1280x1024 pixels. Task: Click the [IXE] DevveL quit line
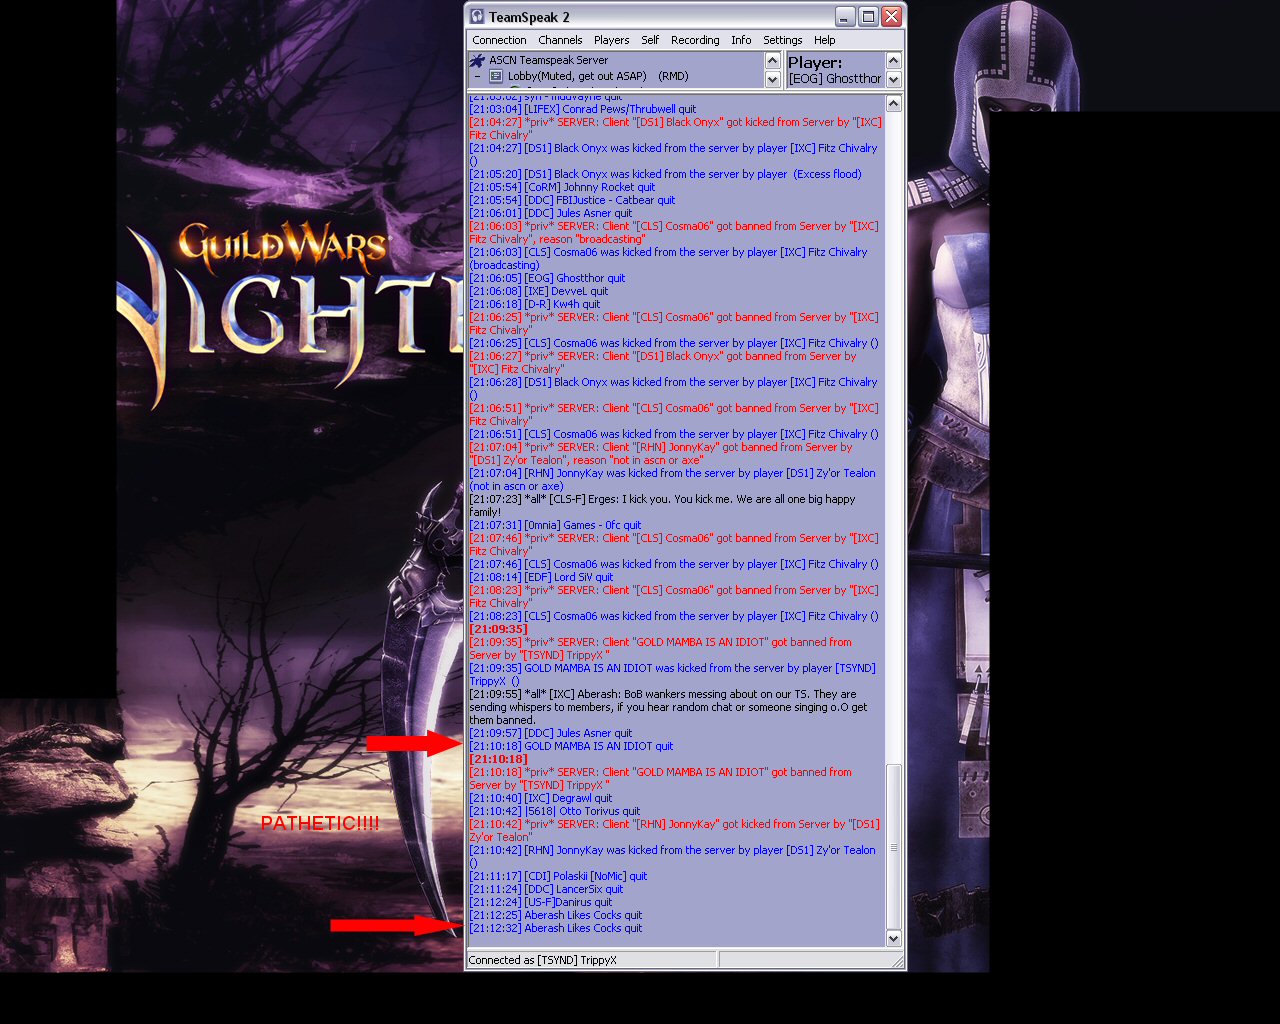pos(538,291)
